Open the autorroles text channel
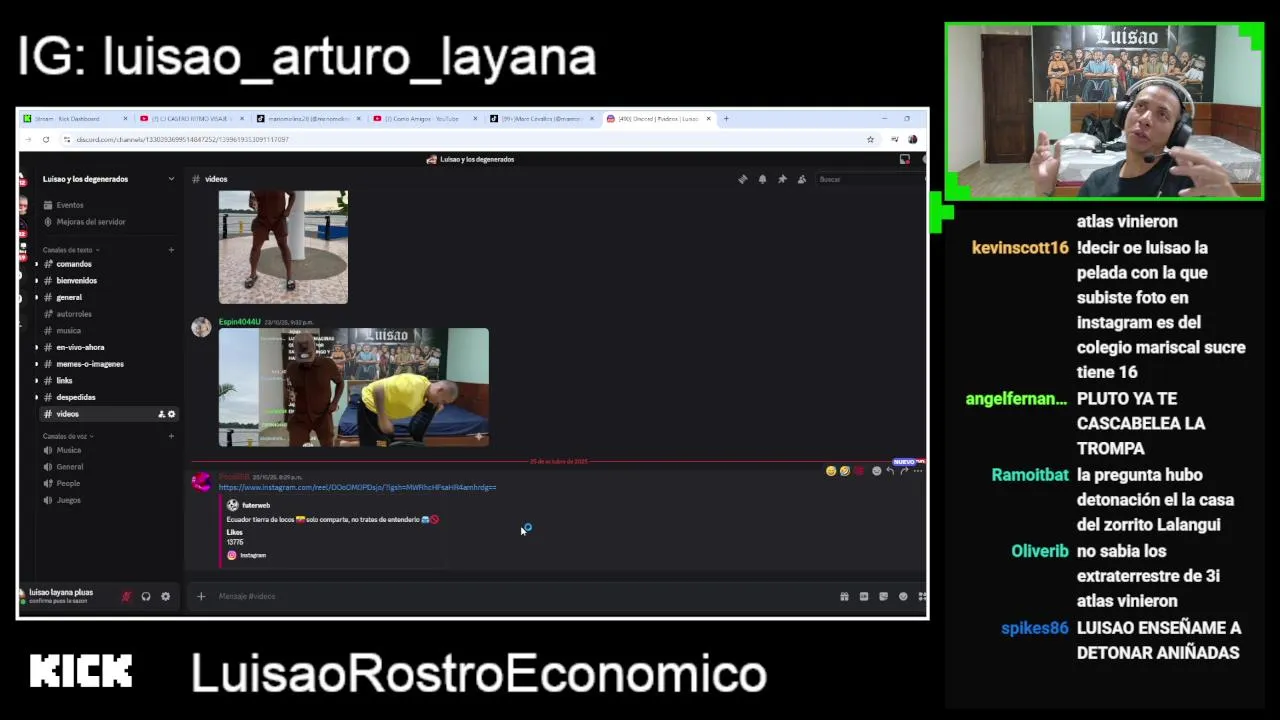This screenshot has width=1280, height=720. tap(74, 314)
